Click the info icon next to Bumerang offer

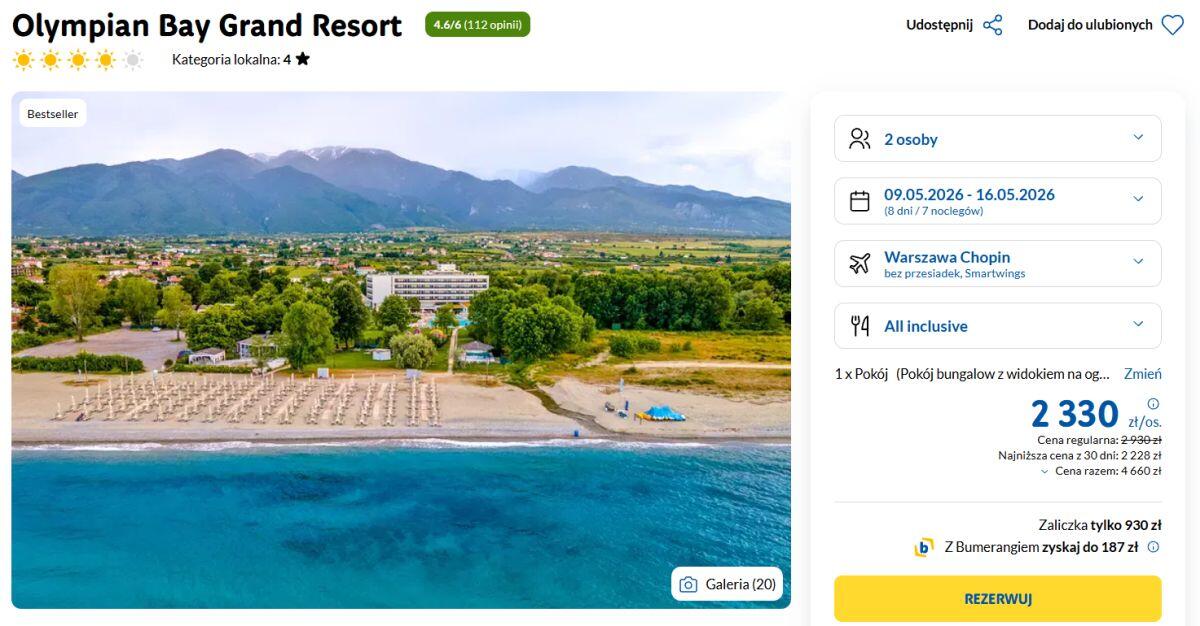[1153, 547]
